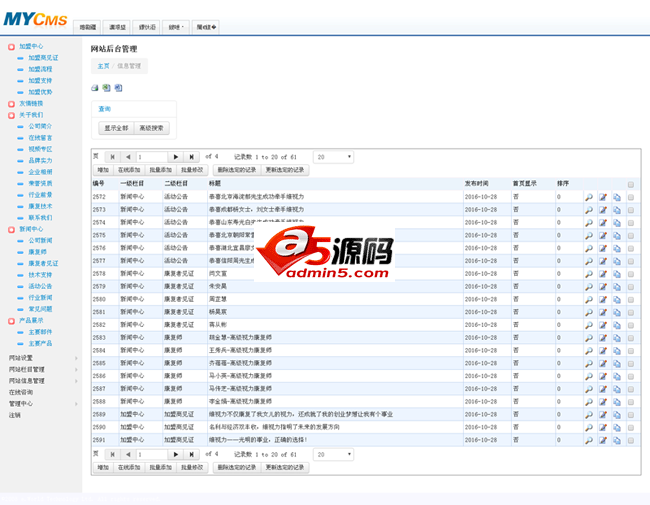View record 2572 with magnifier icon
Viewport: 650px width, 505px height.
tap(589, 197)
